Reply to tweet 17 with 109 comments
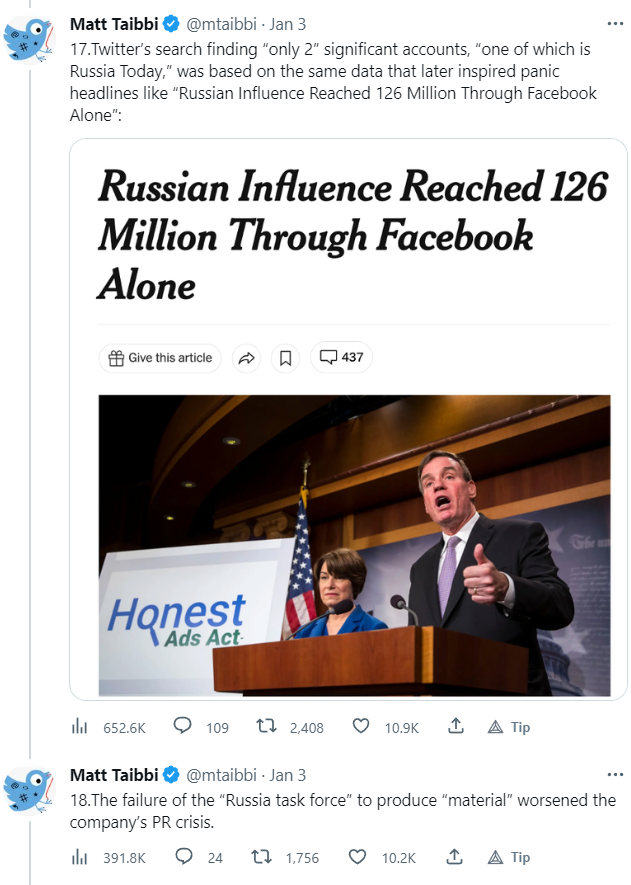The width and height of the screenshot is (631, 885). tap(183, 727)
